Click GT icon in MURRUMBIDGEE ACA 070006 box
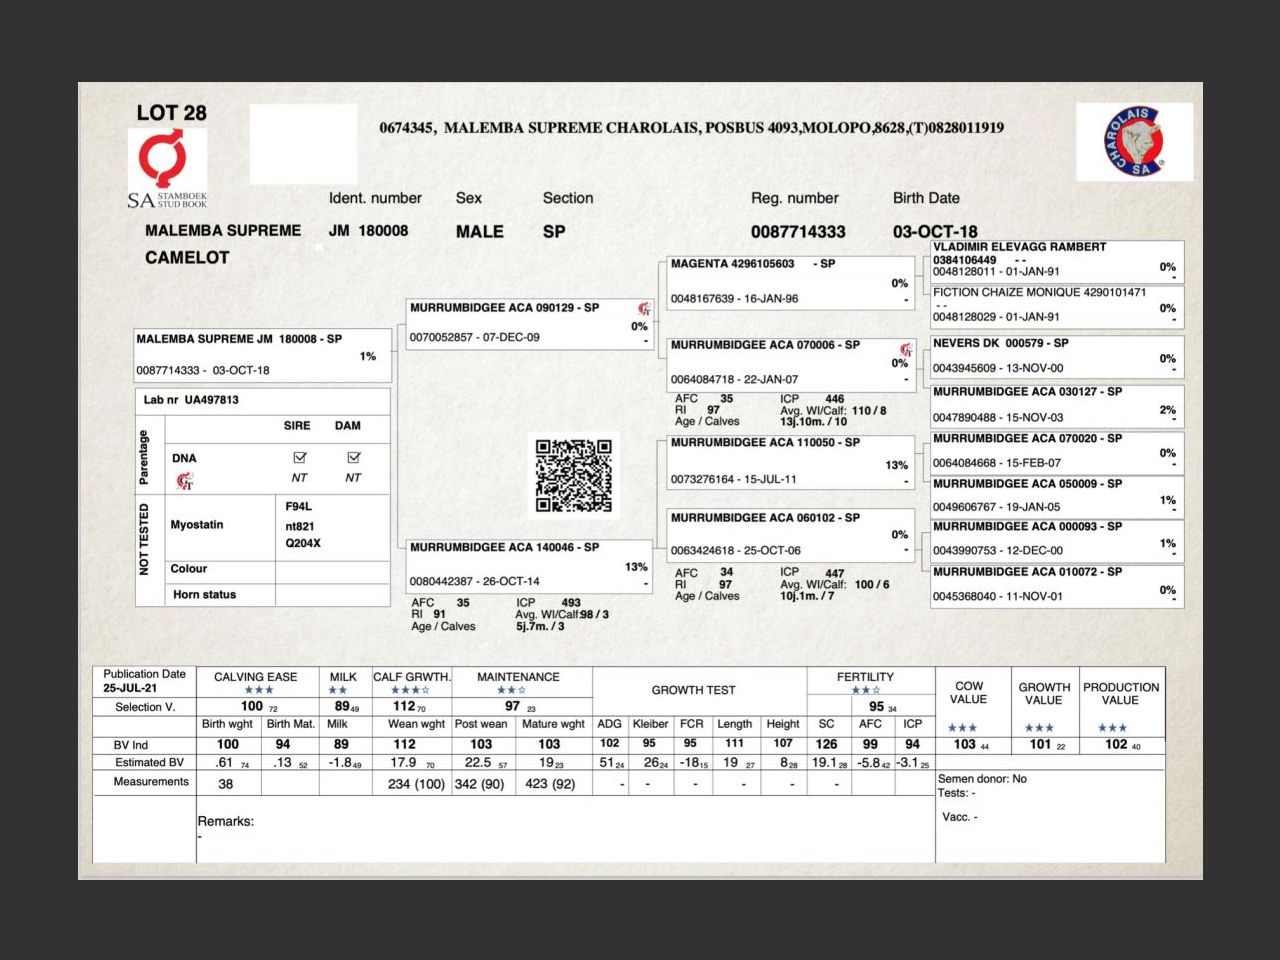This screenshot has width=1280, height=960. click(906, 349)
